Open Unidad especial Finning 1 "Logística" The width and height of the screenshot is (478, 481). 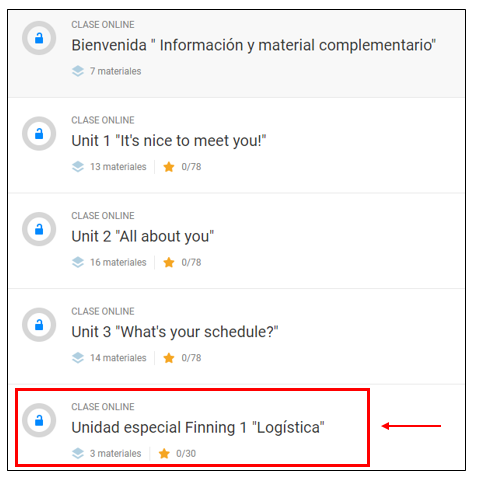198,428
